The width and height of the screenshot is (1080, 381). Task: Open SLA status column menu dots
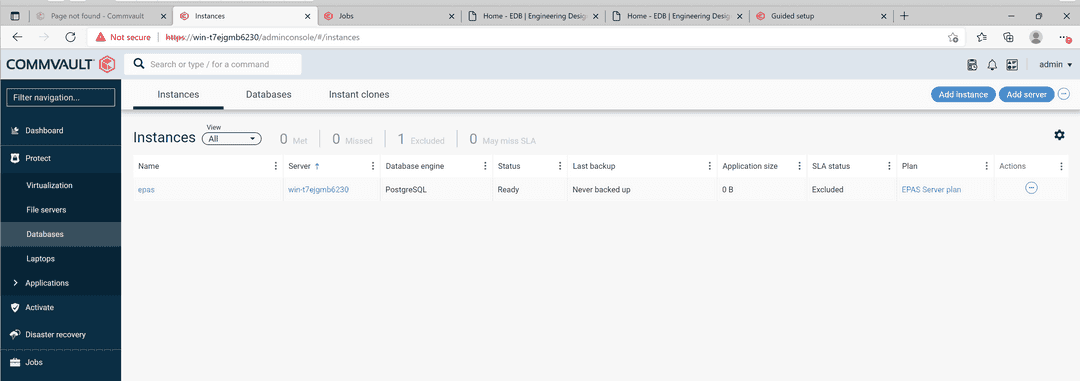pos(889,166)
